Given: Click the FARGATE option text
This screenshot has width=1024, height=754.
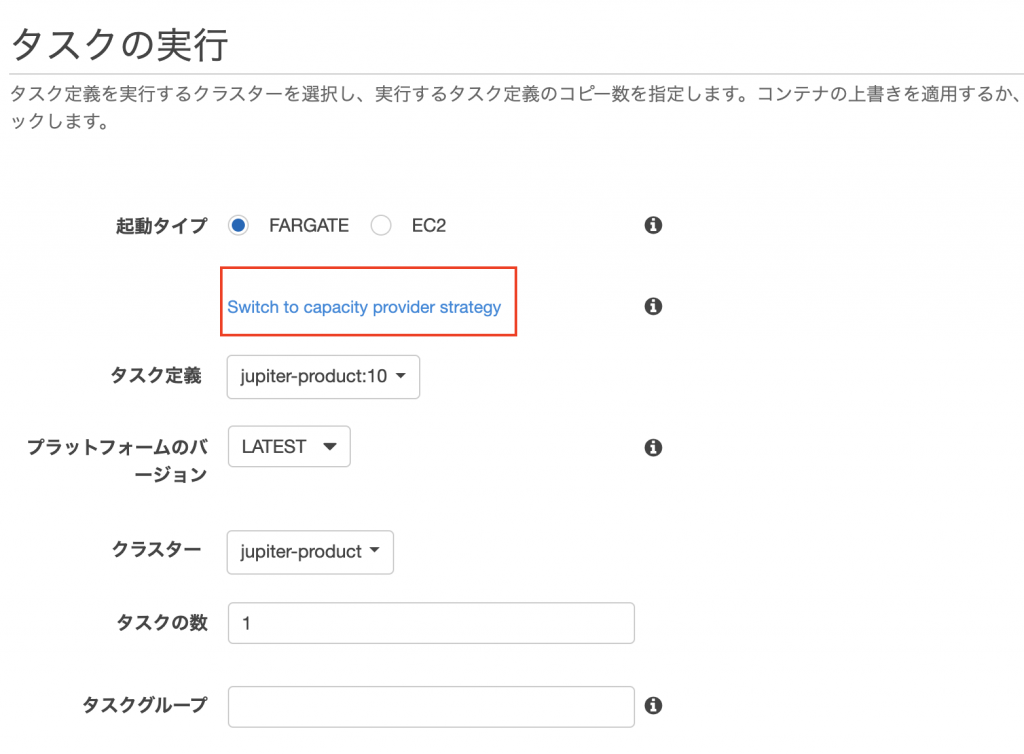Looking at the screenshot, I should point(309,226).
